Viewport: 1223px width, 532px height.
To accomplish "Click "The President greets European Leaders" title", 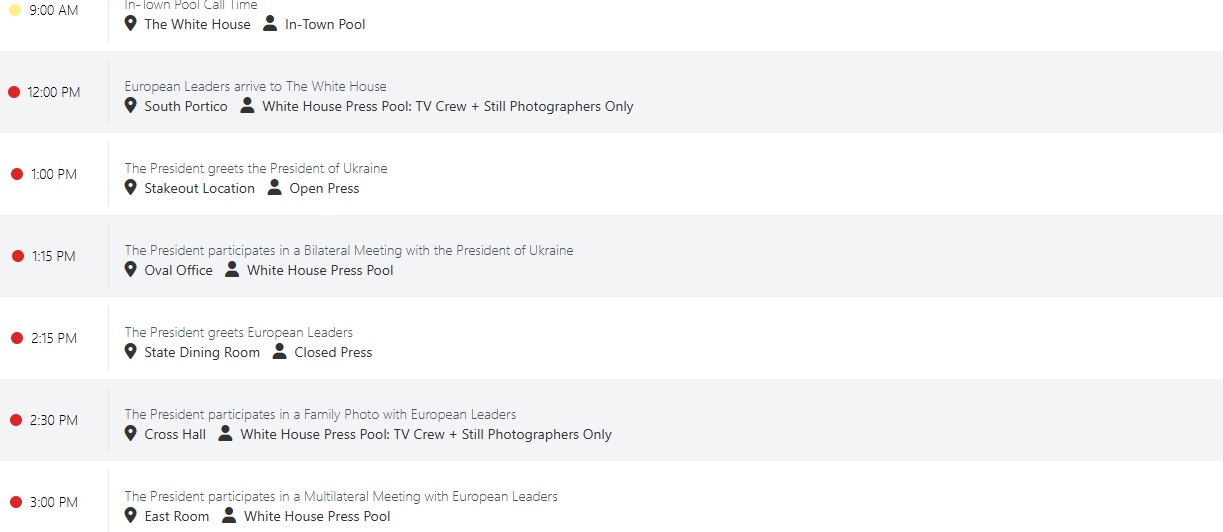I will (238, 332).
